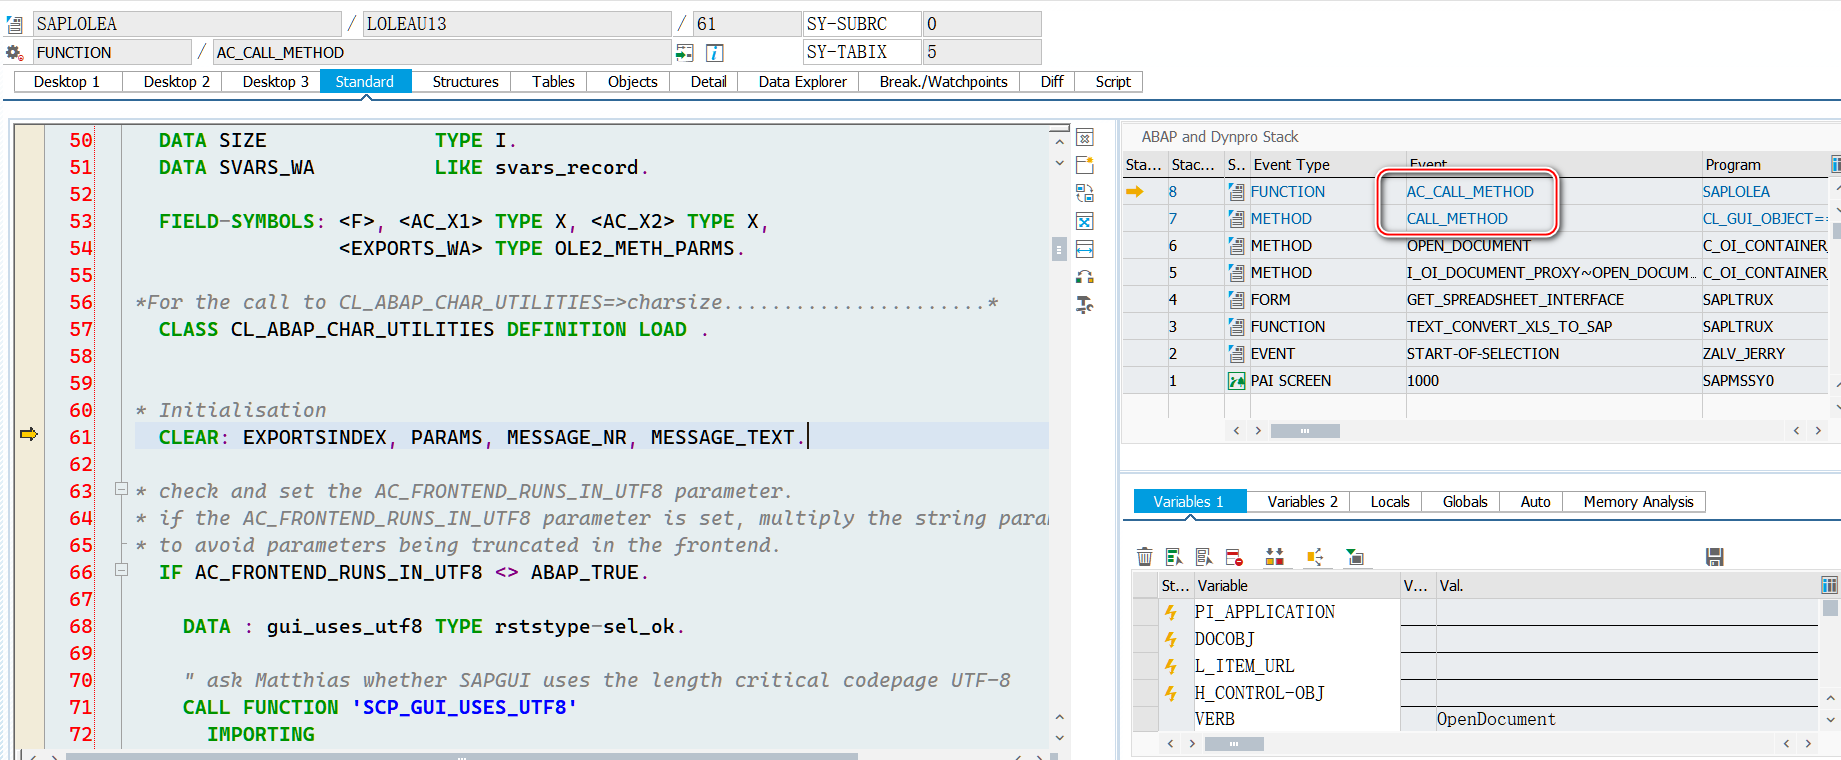Click the new tool icon beside the editor

click(1084, 165)
